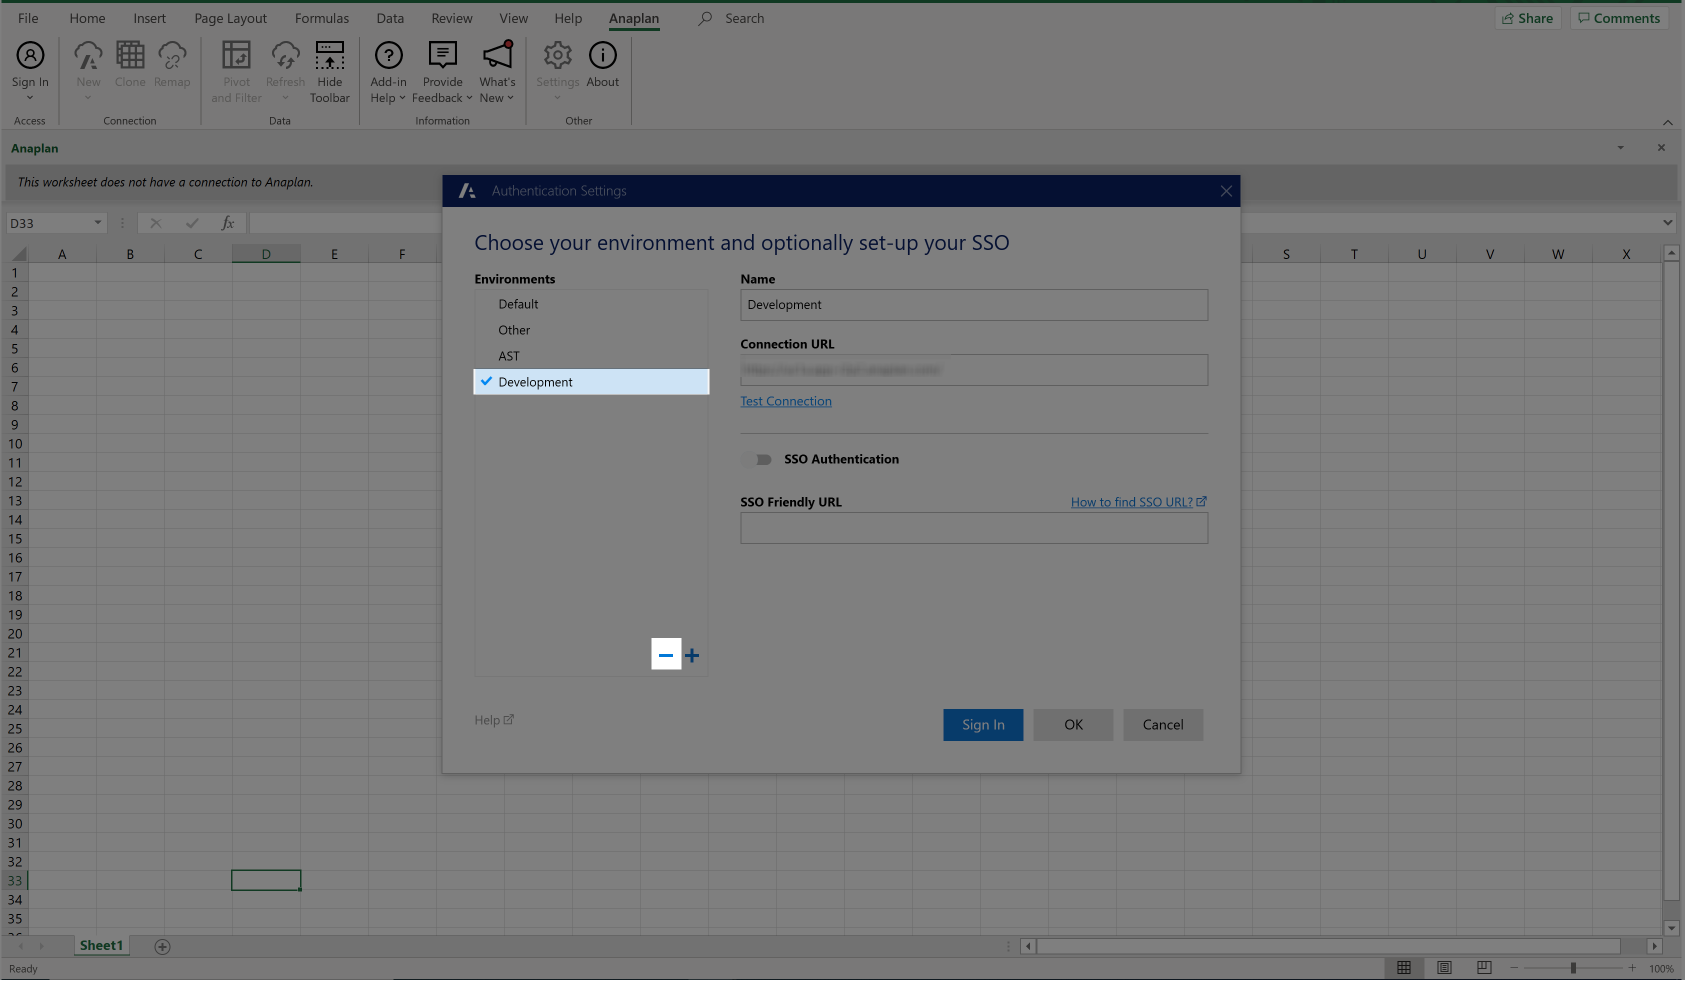Click Hide Toolbar icon

pyautogui.click(x=330, y=55)
